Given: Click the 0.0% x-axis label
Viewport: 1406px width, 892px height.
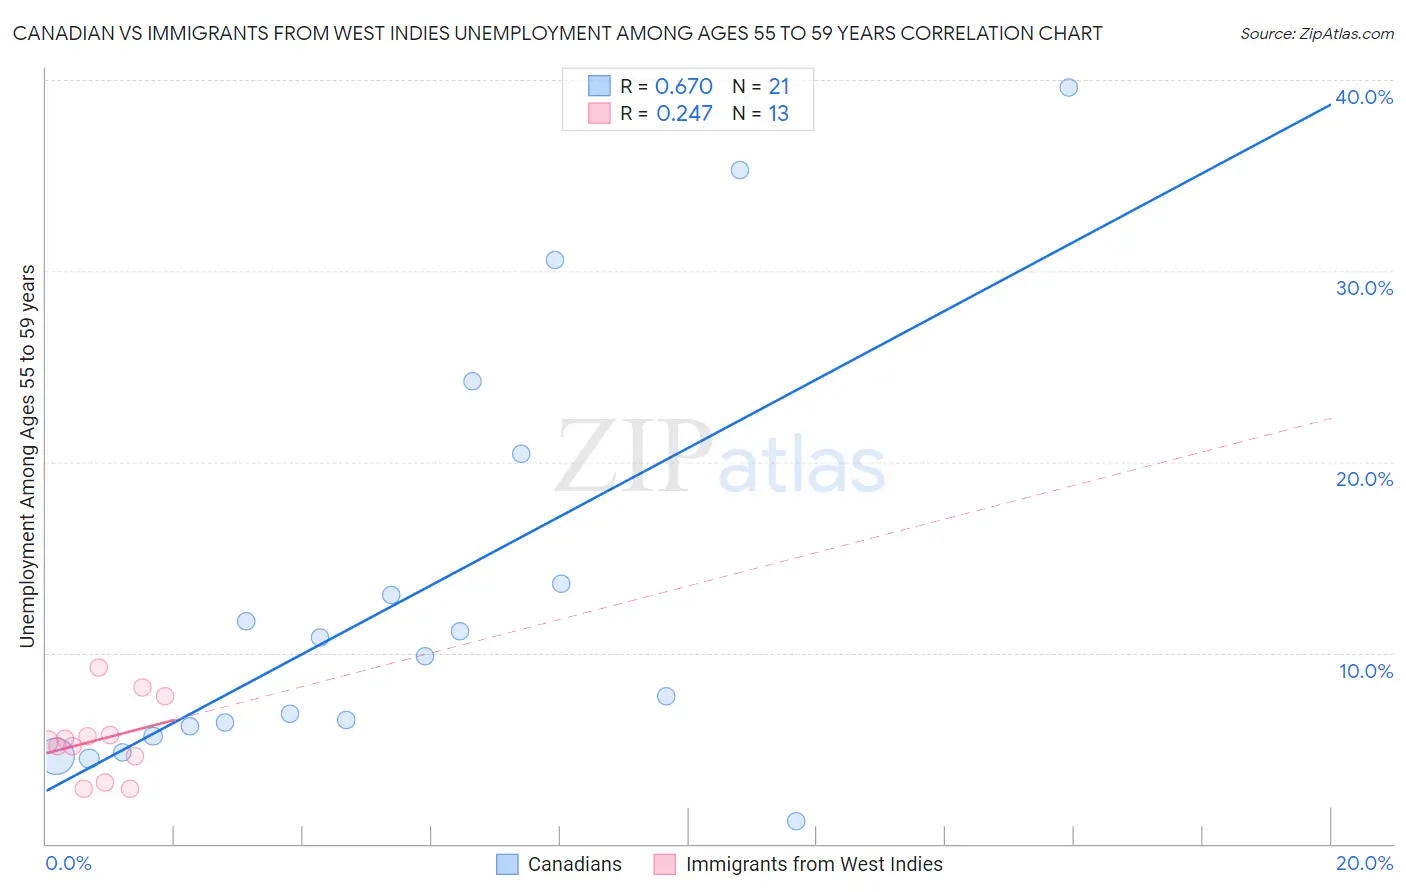Looking at the screenshot, I should (68, 863).
